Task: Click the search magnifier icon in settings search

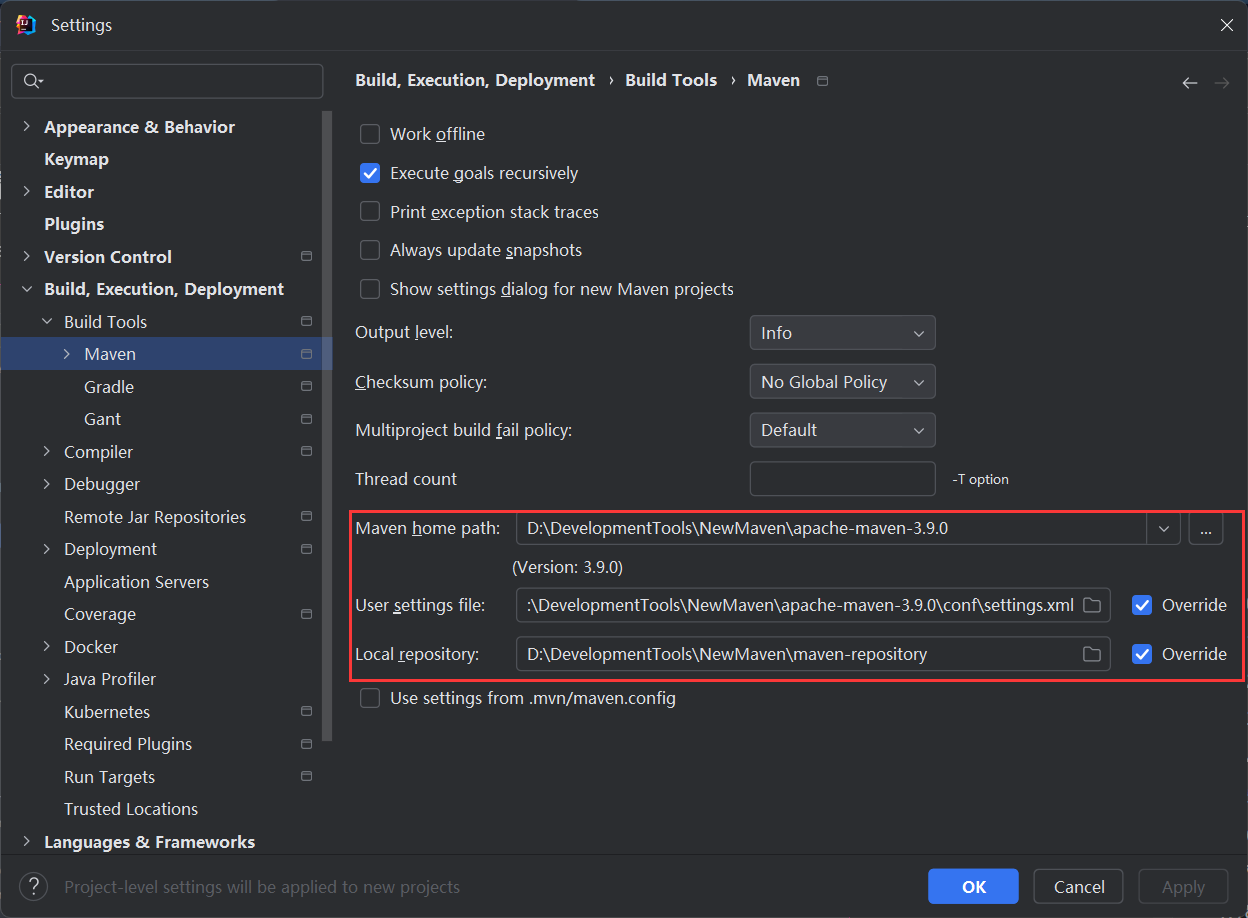Action: coord(32,81)
